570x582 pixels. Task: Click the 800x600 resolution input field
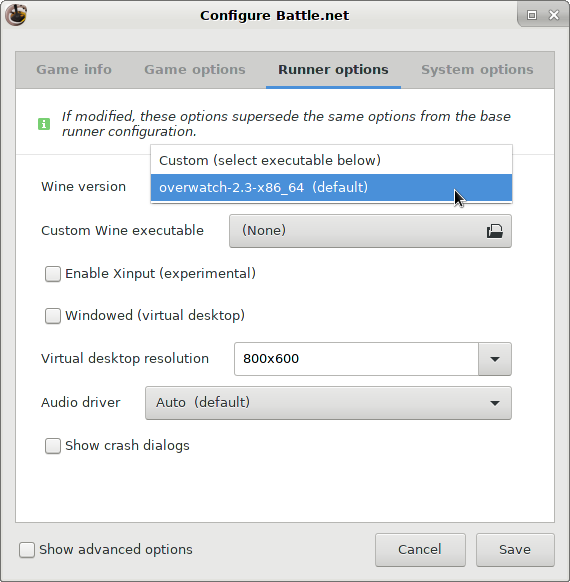point(356,359)
